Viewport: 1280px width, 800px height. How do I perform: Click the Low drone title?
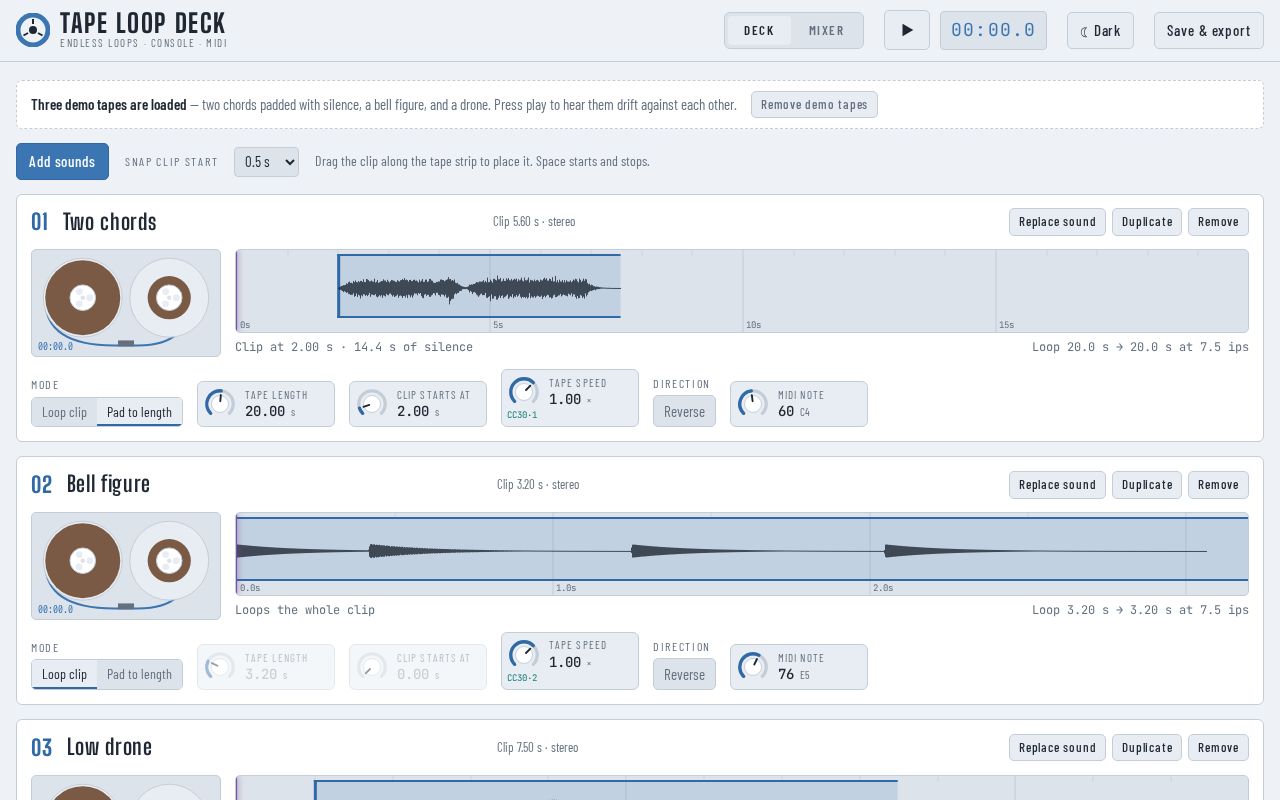coord(109,748)
